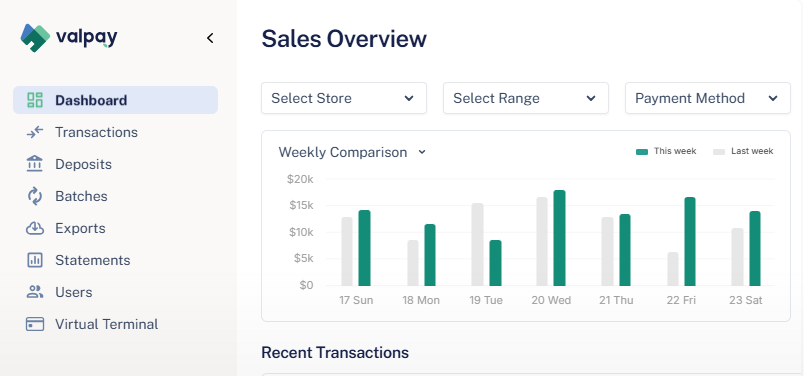The image size is (804, 376).
Task: Click the 22 Fri axis label
Action: coord(681,300)
